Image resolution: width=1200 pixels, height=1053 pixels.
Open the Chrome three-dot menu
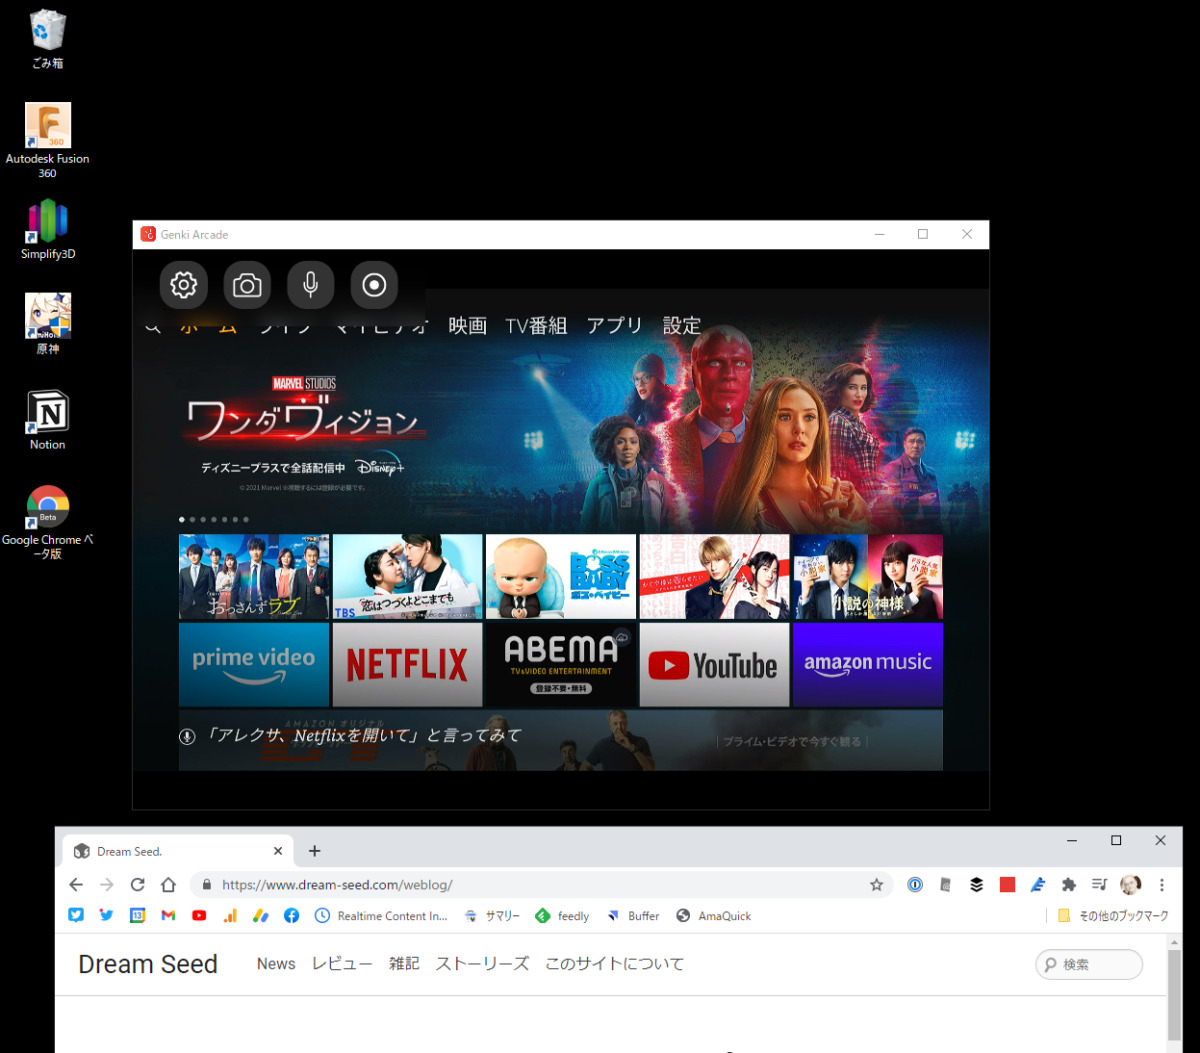tap(1162, 885)
